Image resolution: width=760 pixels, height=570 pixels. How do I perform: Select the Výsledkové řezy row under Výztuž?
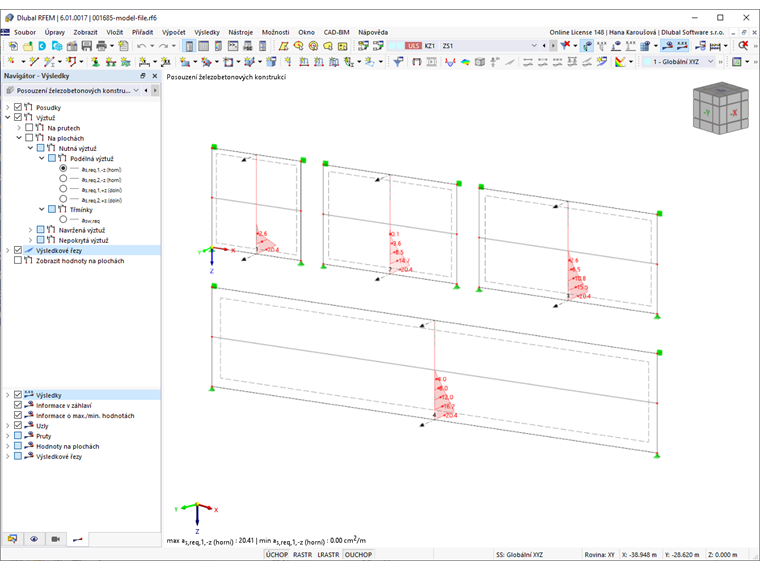pyautogui.click(x=80, y=250)
